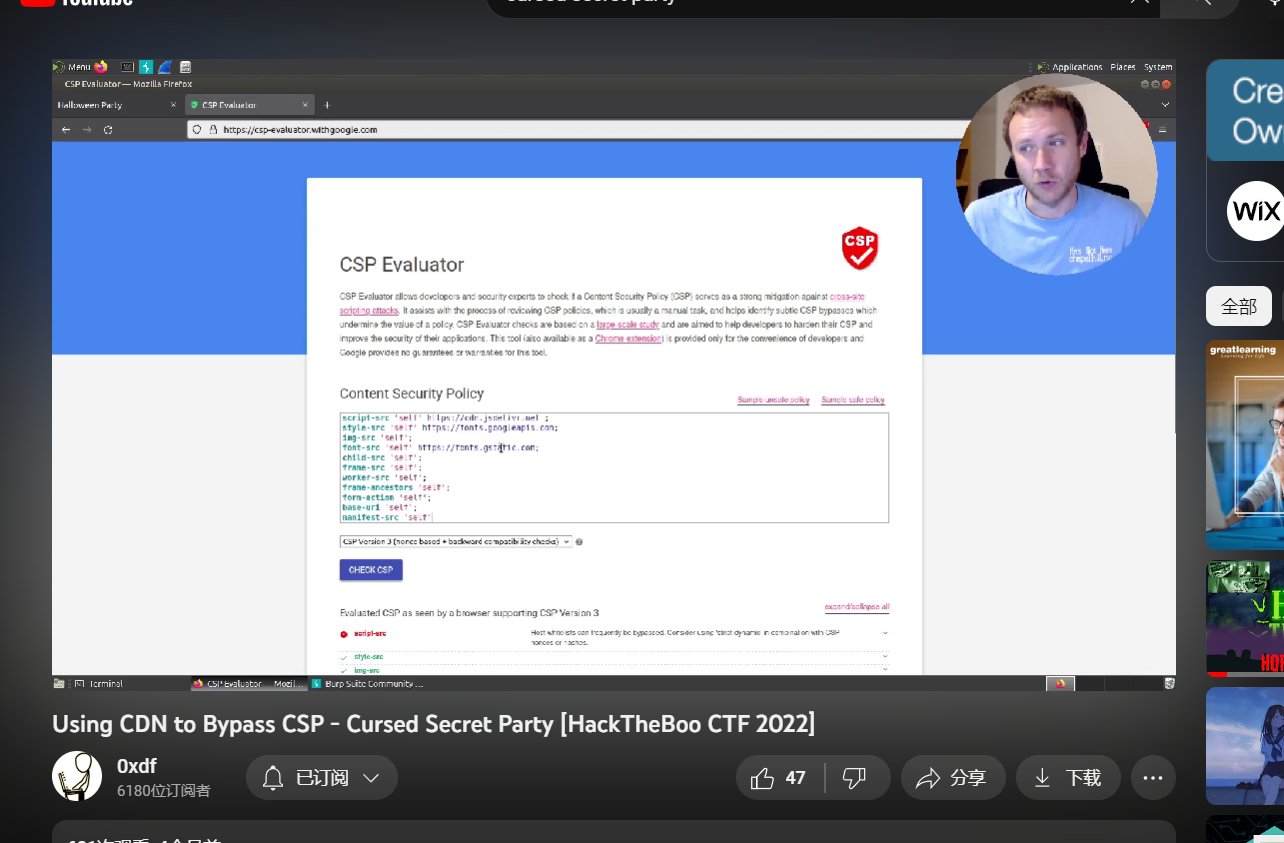Open the Wix ad logo
Image resolution: width=1284 pixels, height=843 pixels.
coord(1255,211)
